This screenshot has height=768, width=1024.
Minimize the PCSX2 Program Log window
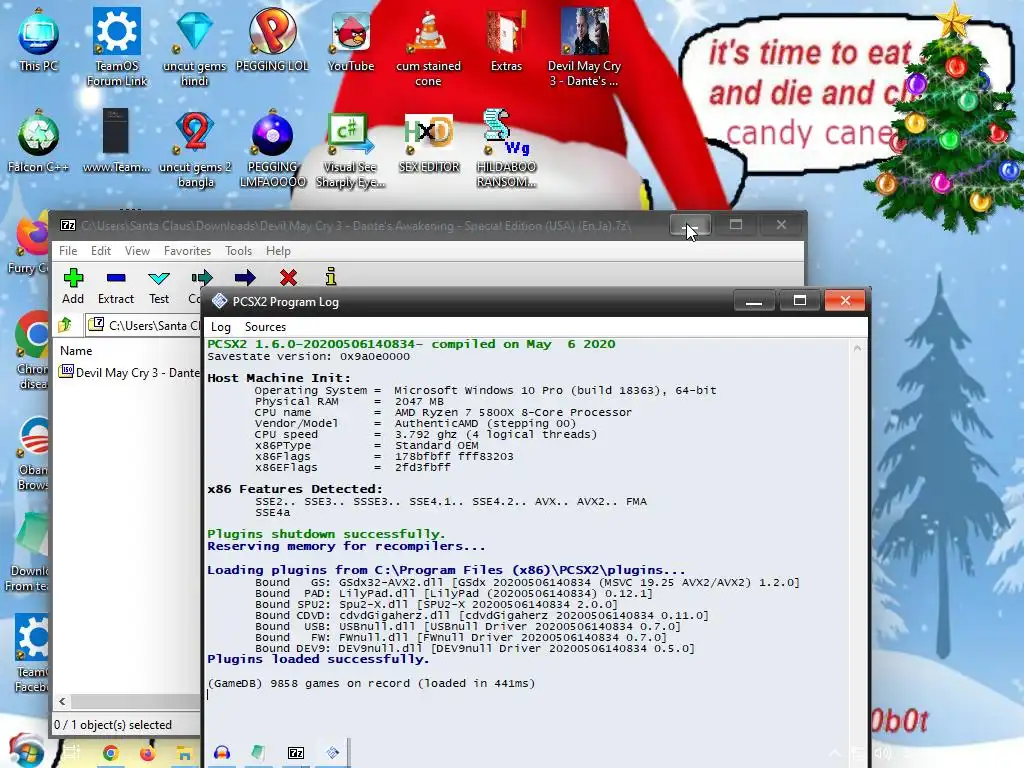tap(754, 301)
